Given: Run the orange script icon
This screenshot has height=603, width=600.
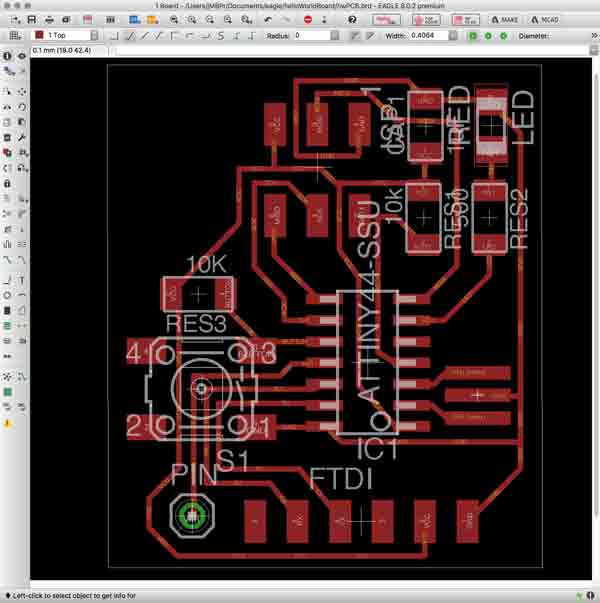Looking at the screenshot, I should click(152, 20).
